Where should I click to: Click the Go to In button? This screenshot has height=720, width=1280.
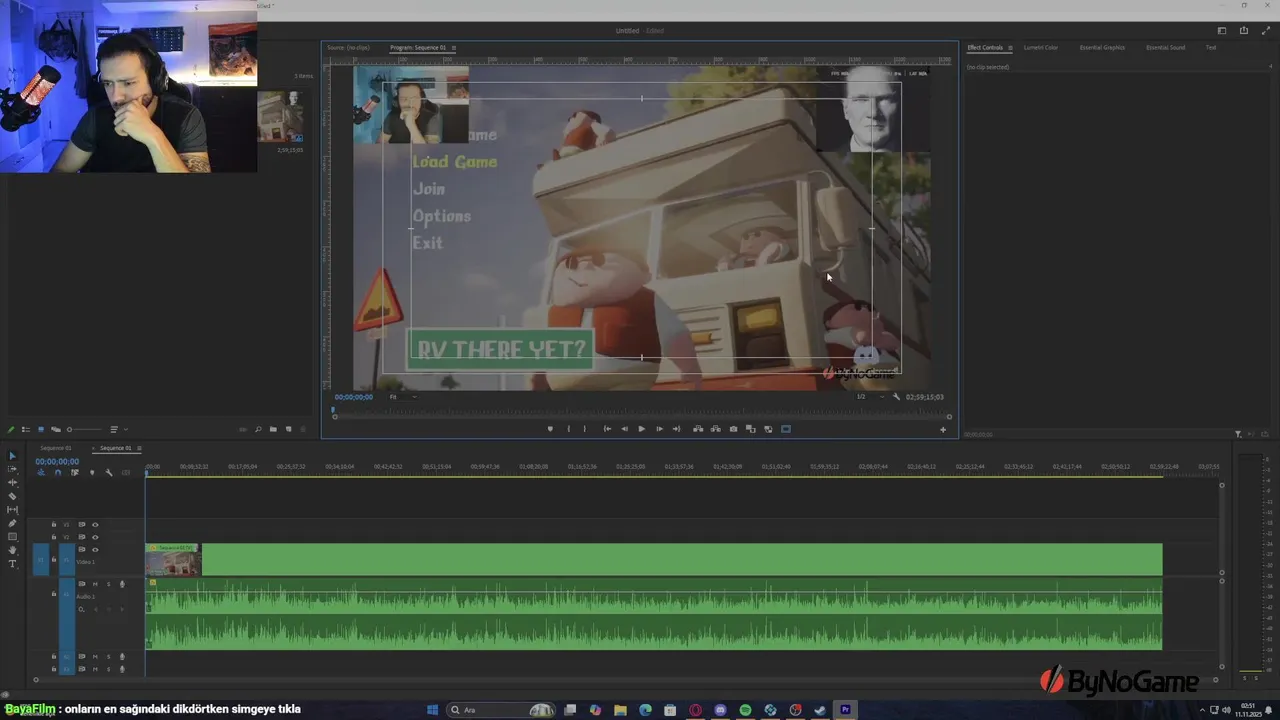(607, 429)
